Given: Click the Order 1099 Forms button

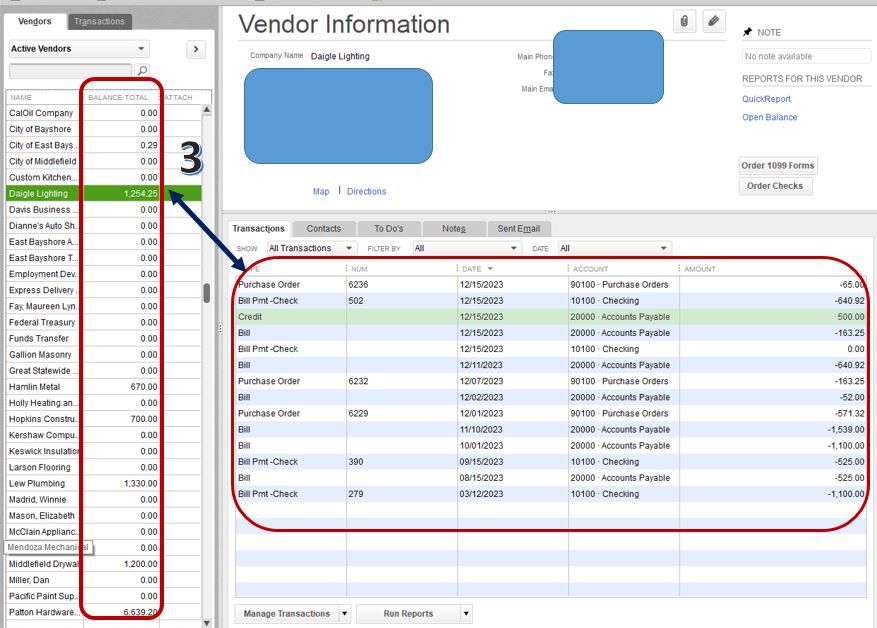Looking at the screenshot, I should tap(777, 166).
